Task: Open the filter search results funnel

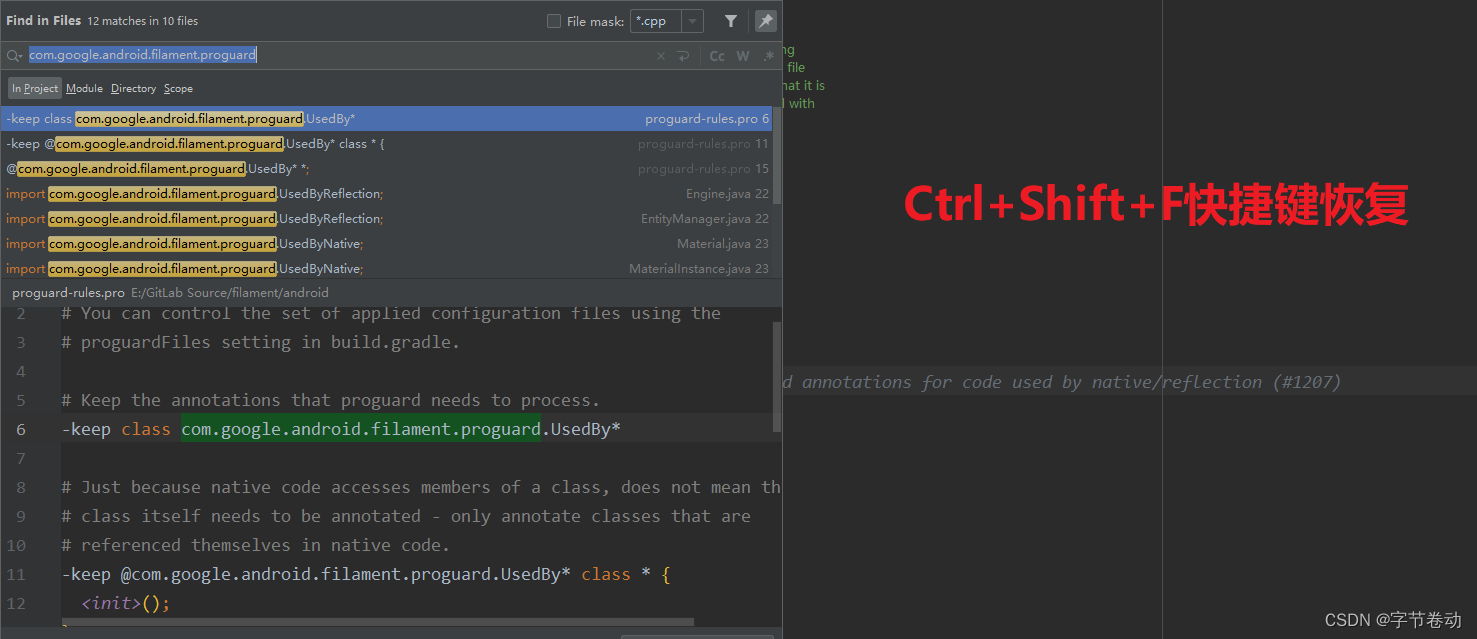Action: coord(731,21)
